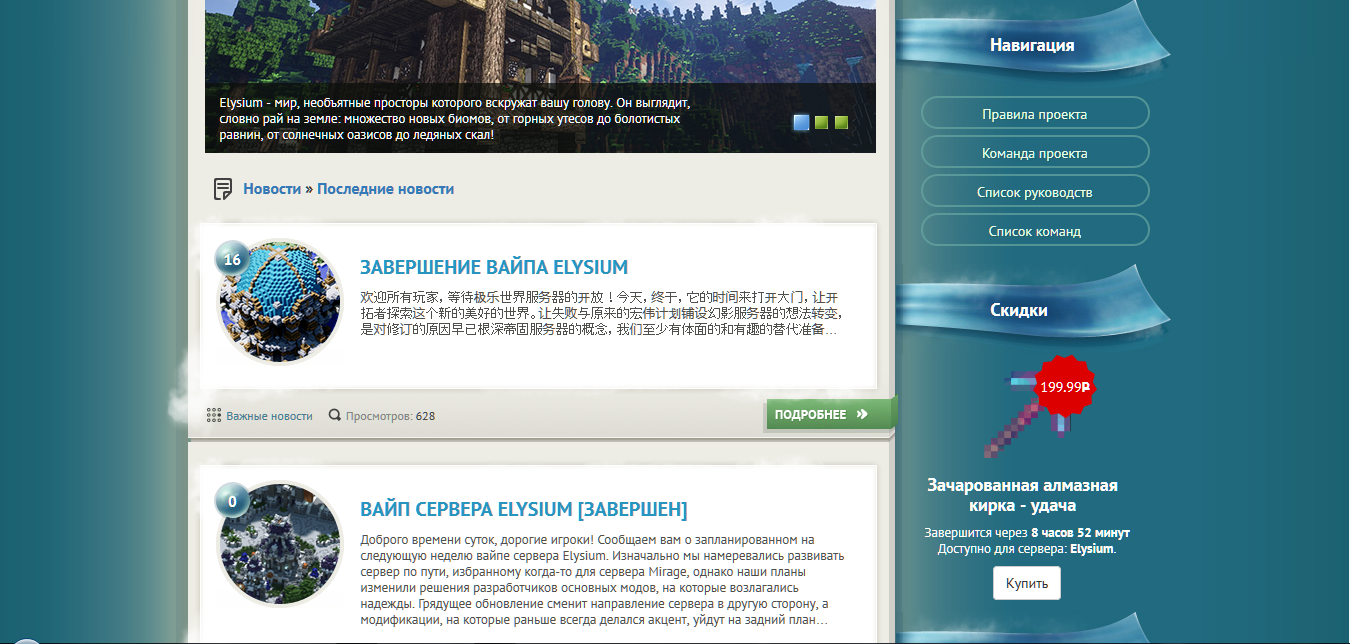Screen dimensions: 1350x644
Task: Click the Навигация sidebar header
Action: tap(1032, 45)
